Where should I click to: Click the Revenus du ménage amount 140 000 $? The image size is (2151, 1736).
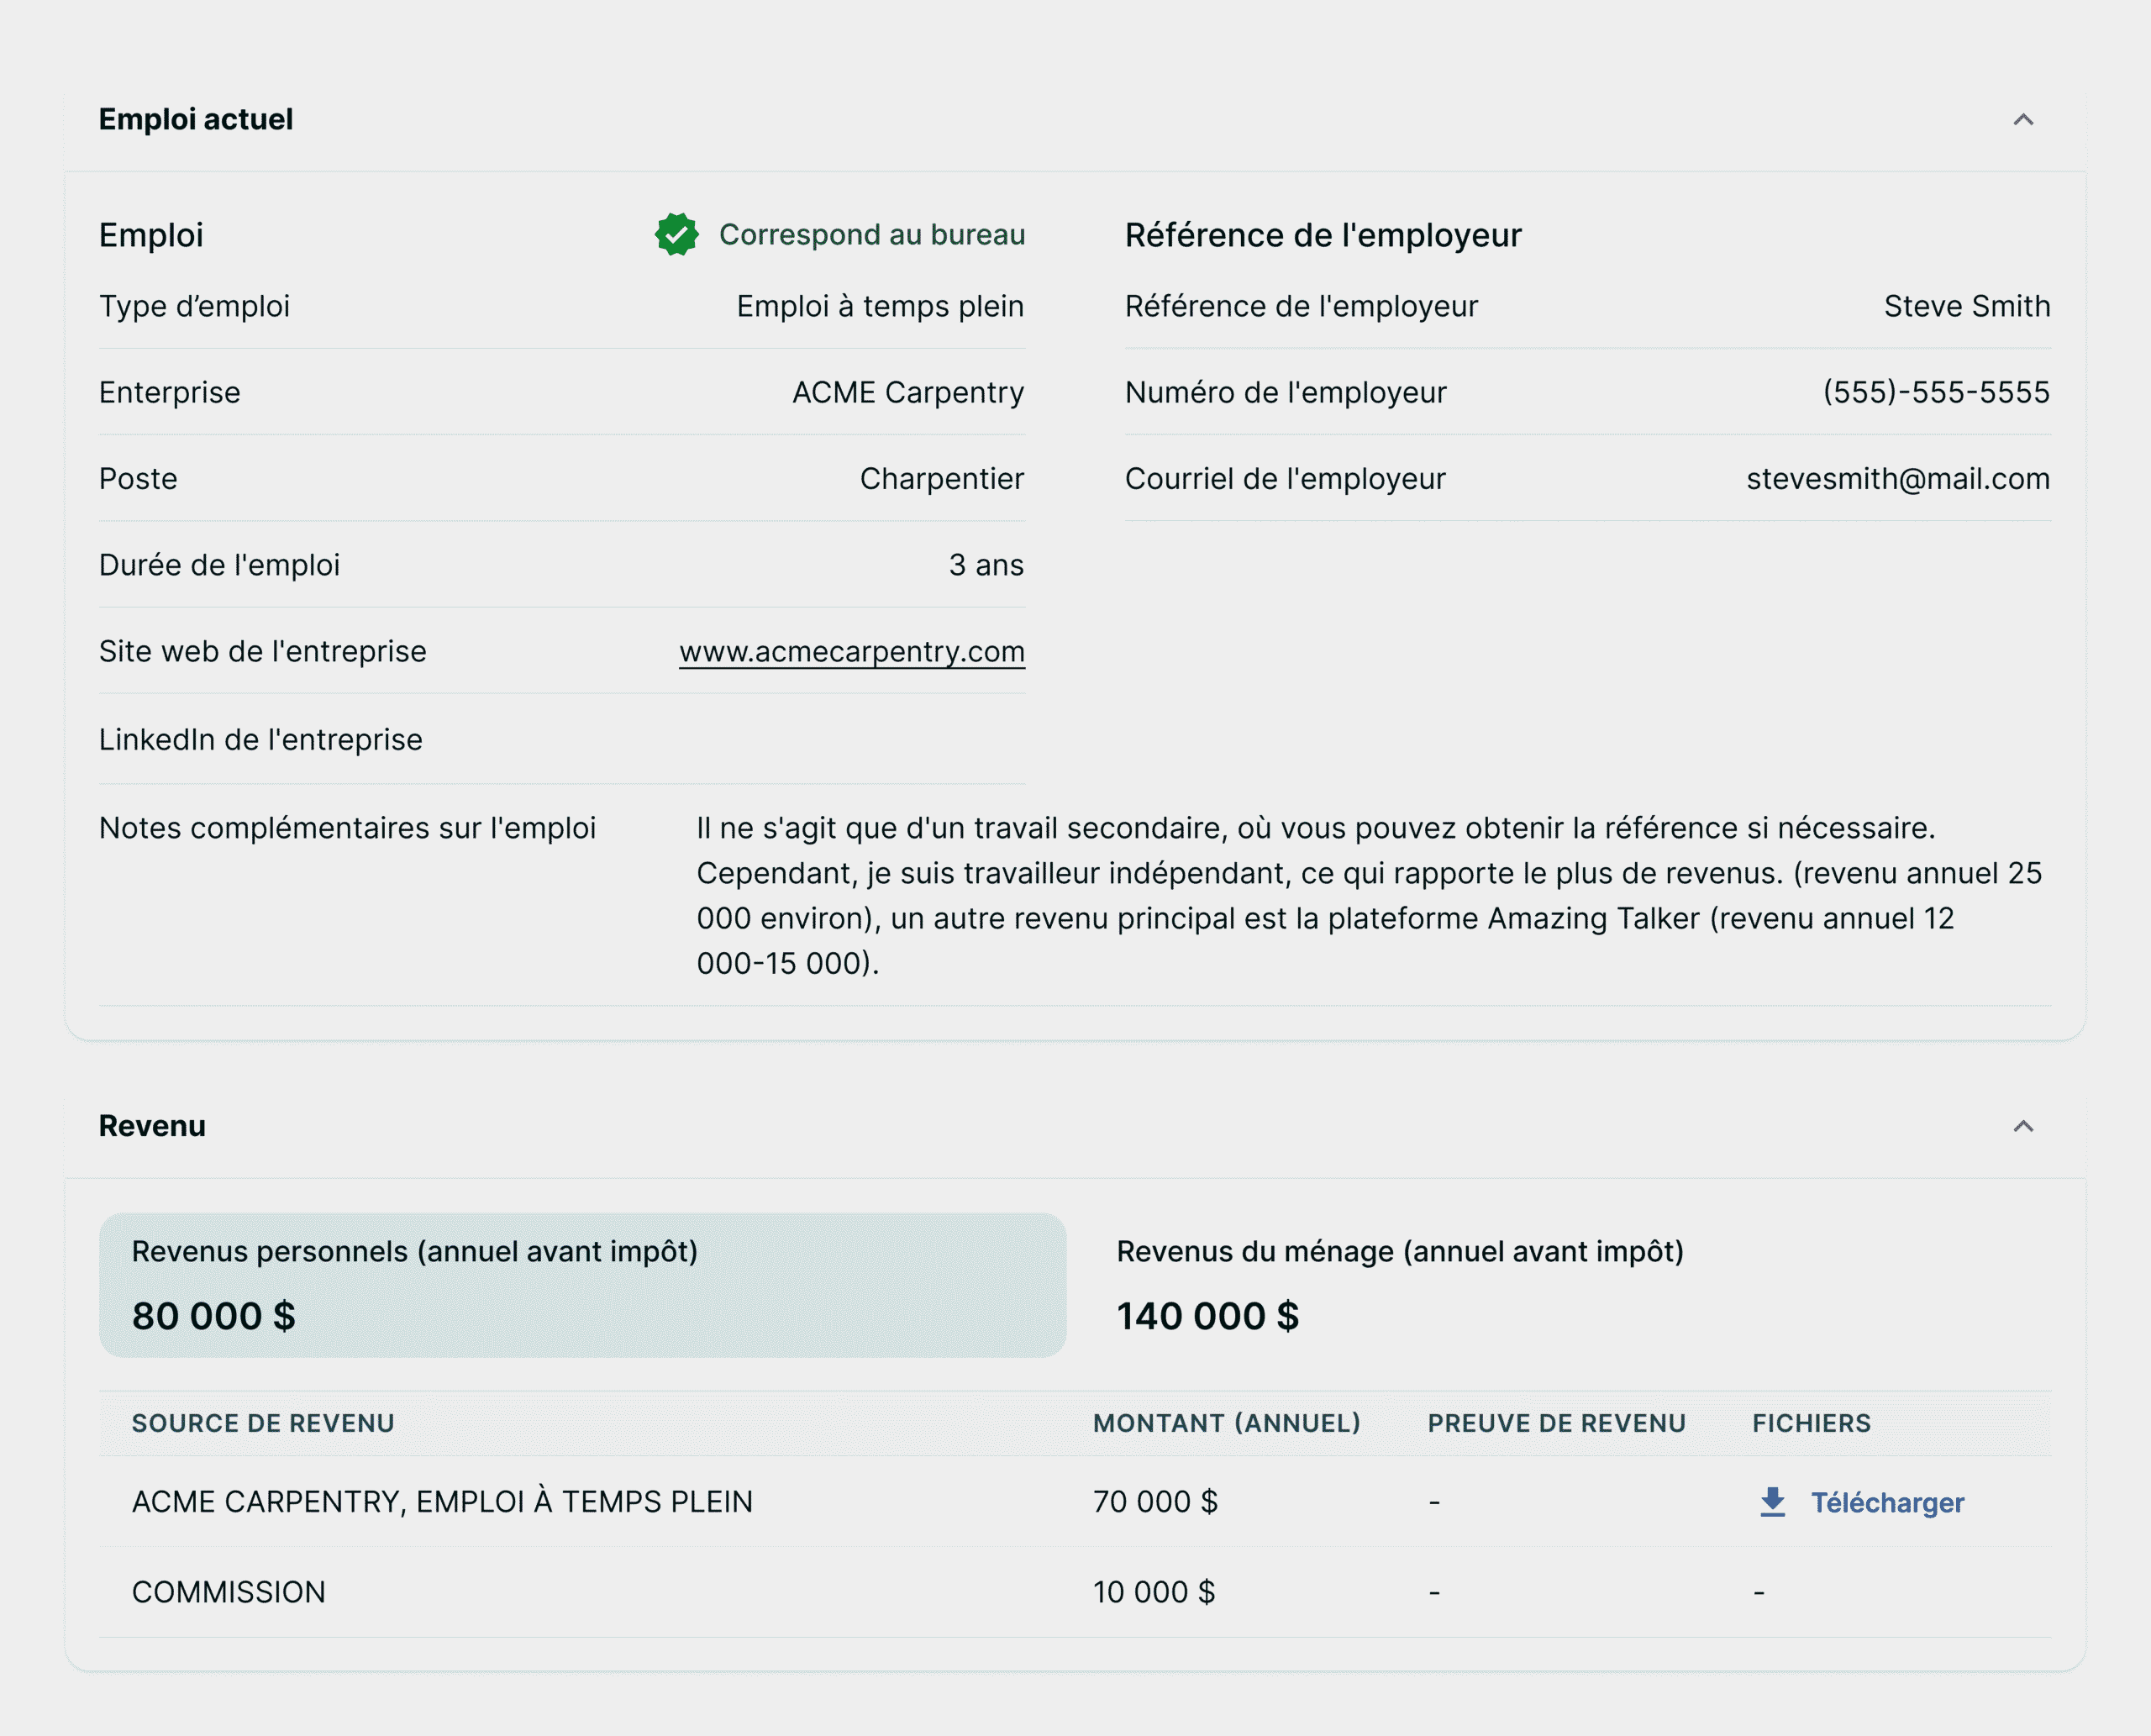[1207, 1317]
